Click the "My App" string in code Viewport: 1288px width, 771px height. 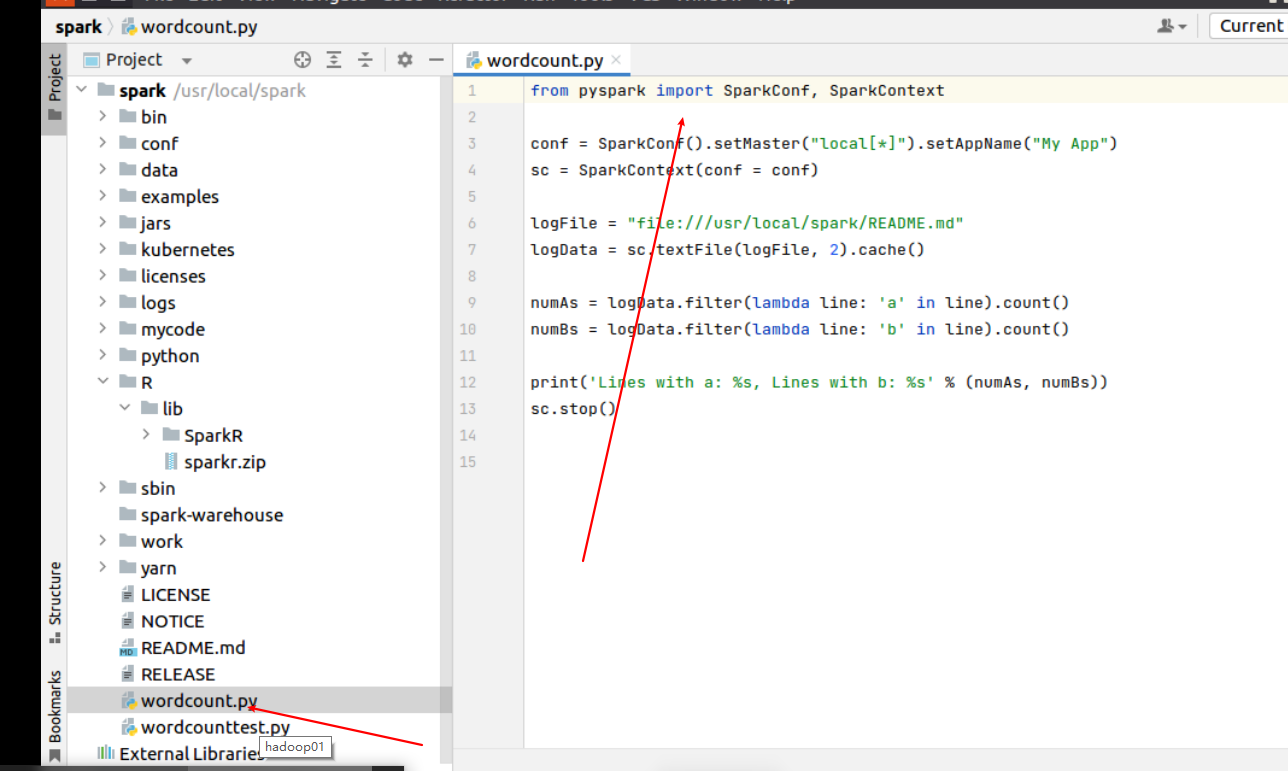click(x=1070, y=143)
